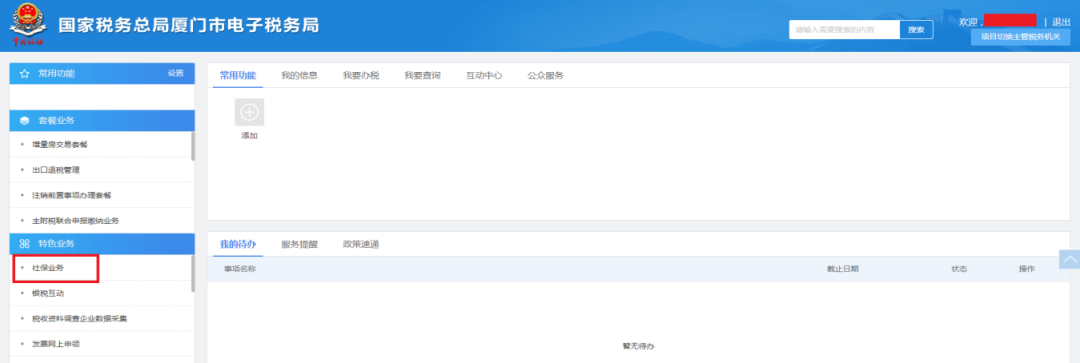The width and height of the screenshot is (1080, 363).
Task: Click the cube icon beside 套餐业务
Action: (24, 121)
